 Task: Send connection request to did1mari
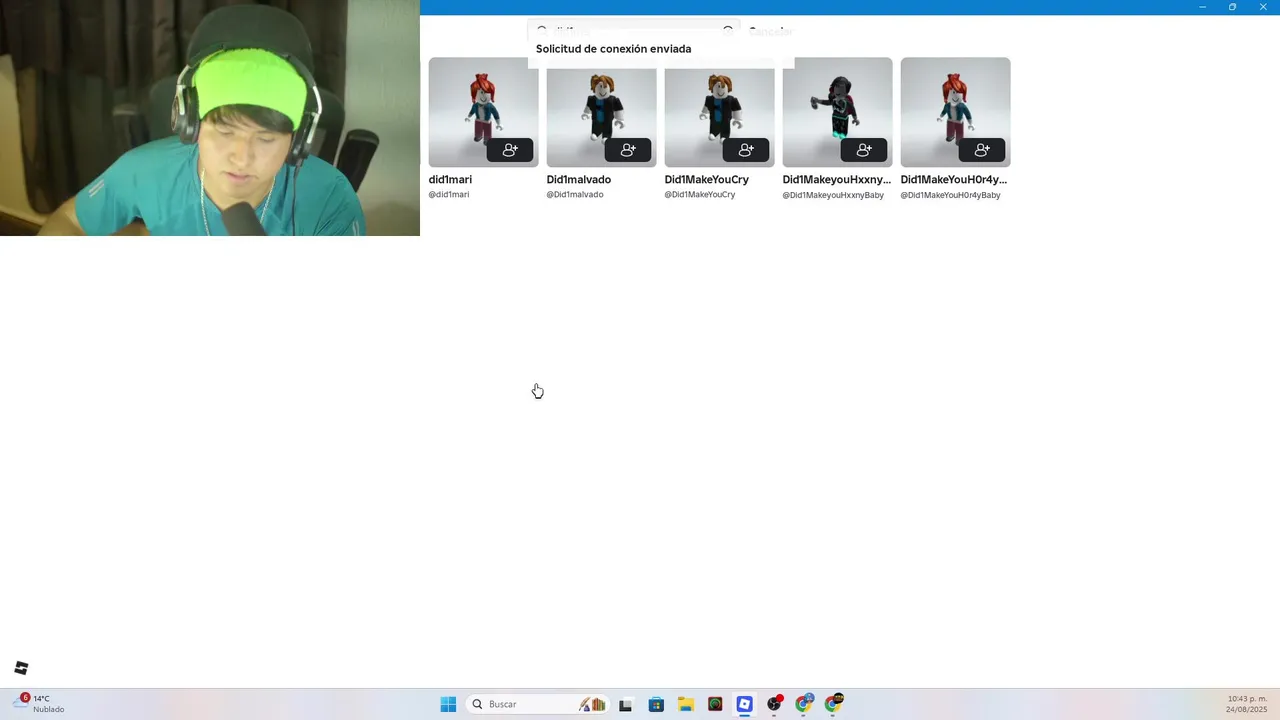point(510,150)
